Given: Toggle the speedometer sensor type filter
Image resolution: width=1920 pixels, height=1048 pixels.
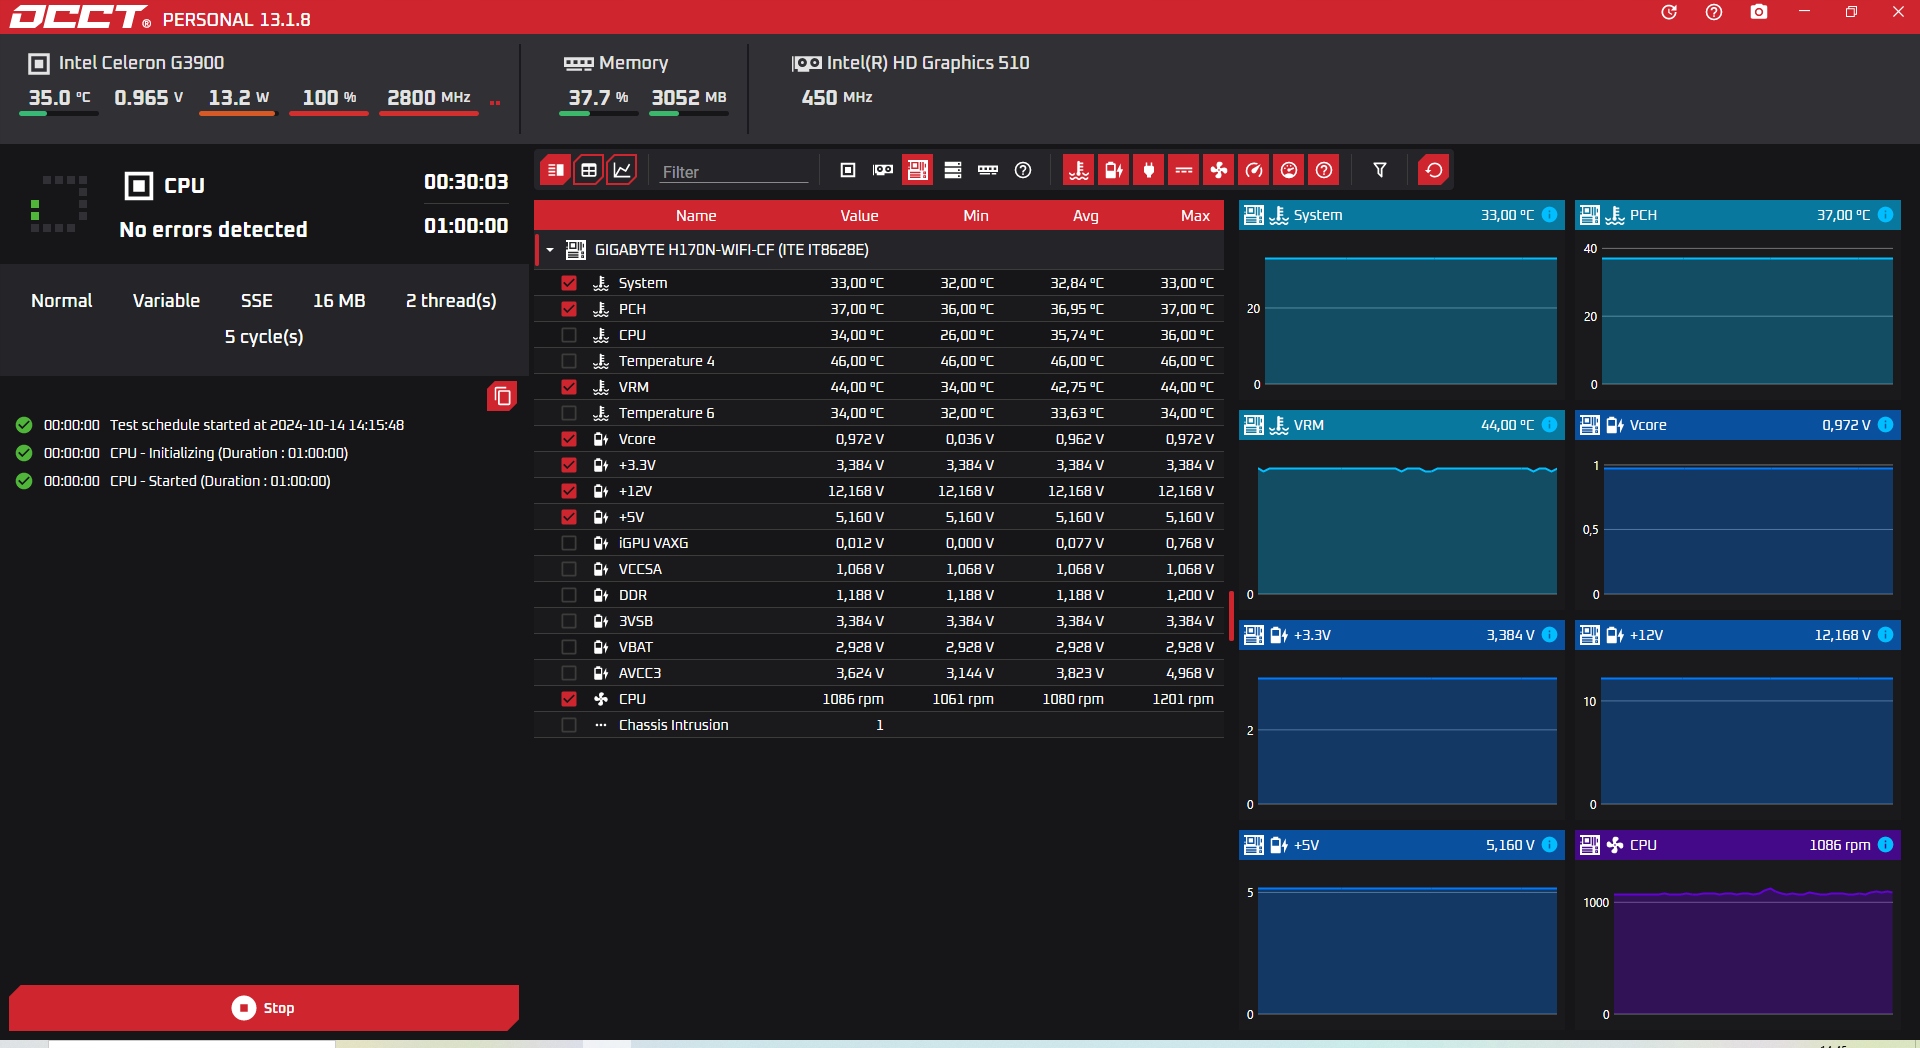Looking at the screenshot, I should pyautogui.click(x=1254, y=170).
